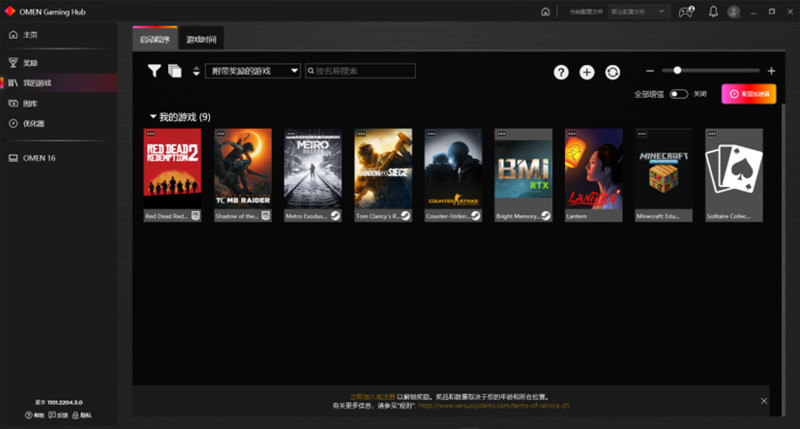
Task: Open options dots on Minecraft card
Action: pyautogui.click(x=642, y=134)
